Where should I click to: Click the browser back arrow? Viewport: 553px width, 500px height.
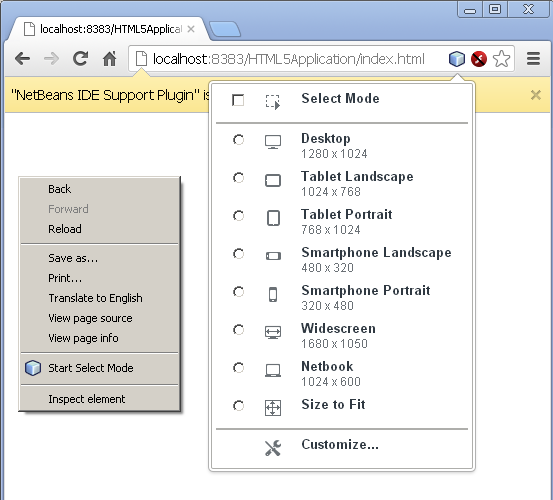[22, 59]
